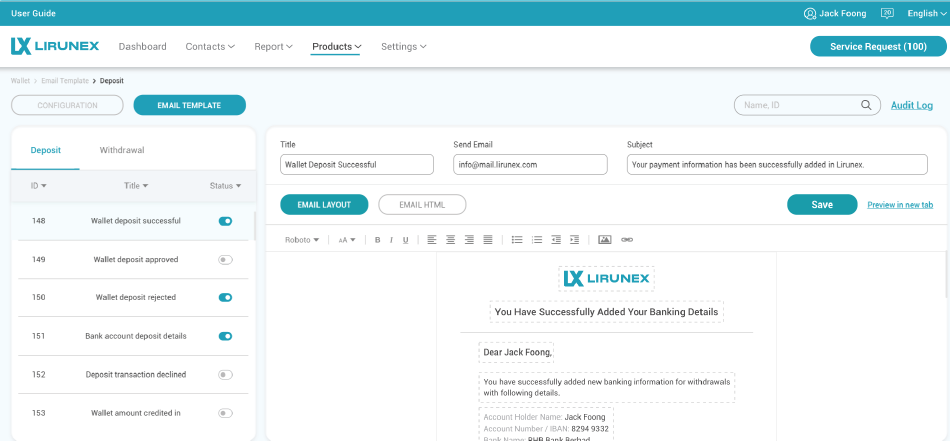Viewport: 950px width, 441px height.
Task: Sort the list by Title column
Action: point(136,186)
